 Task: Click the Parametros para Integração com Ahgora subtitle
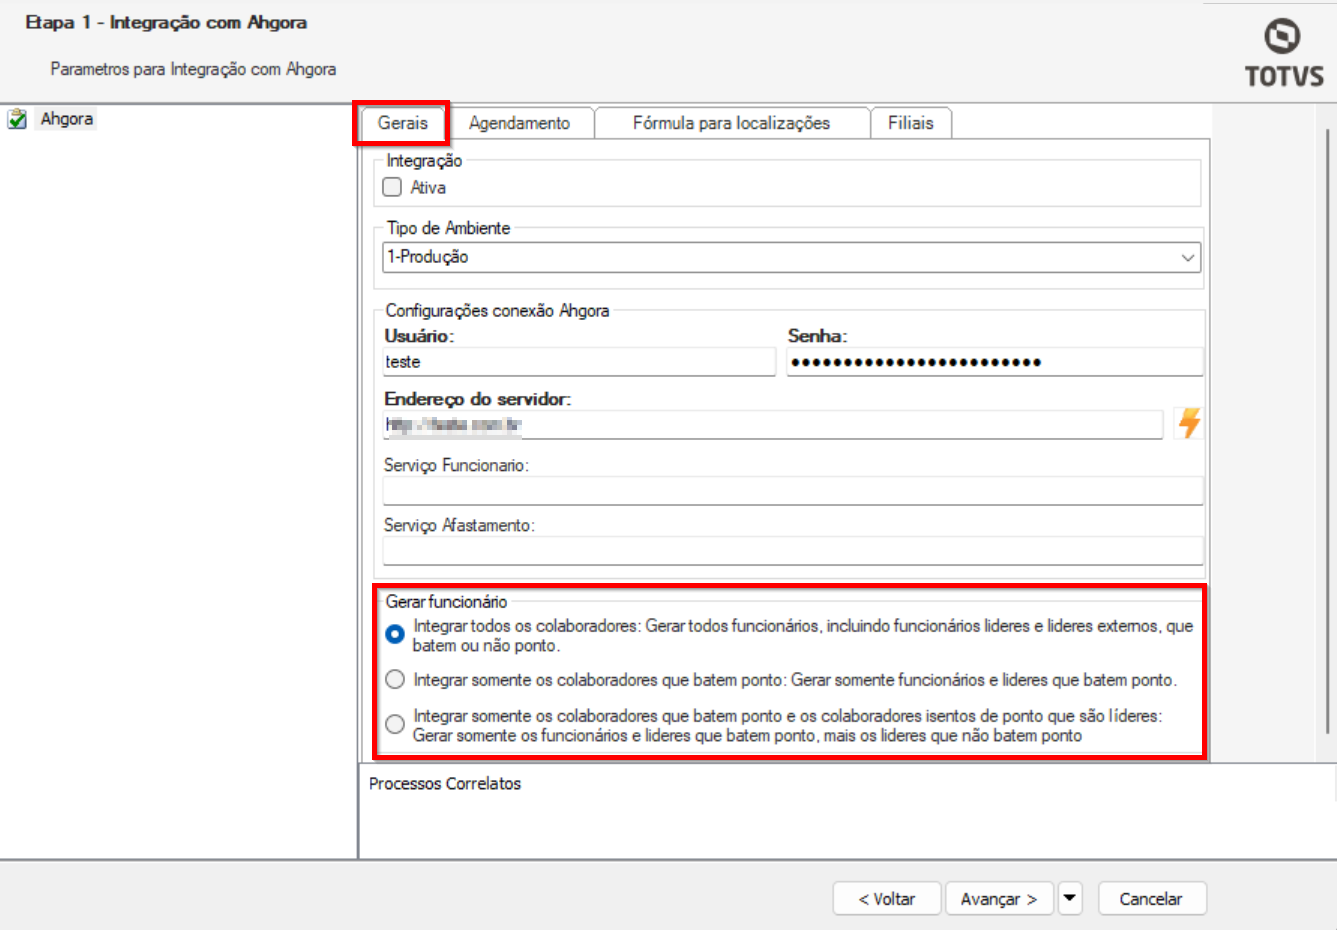pyautogui.click(x=193, y=69)
